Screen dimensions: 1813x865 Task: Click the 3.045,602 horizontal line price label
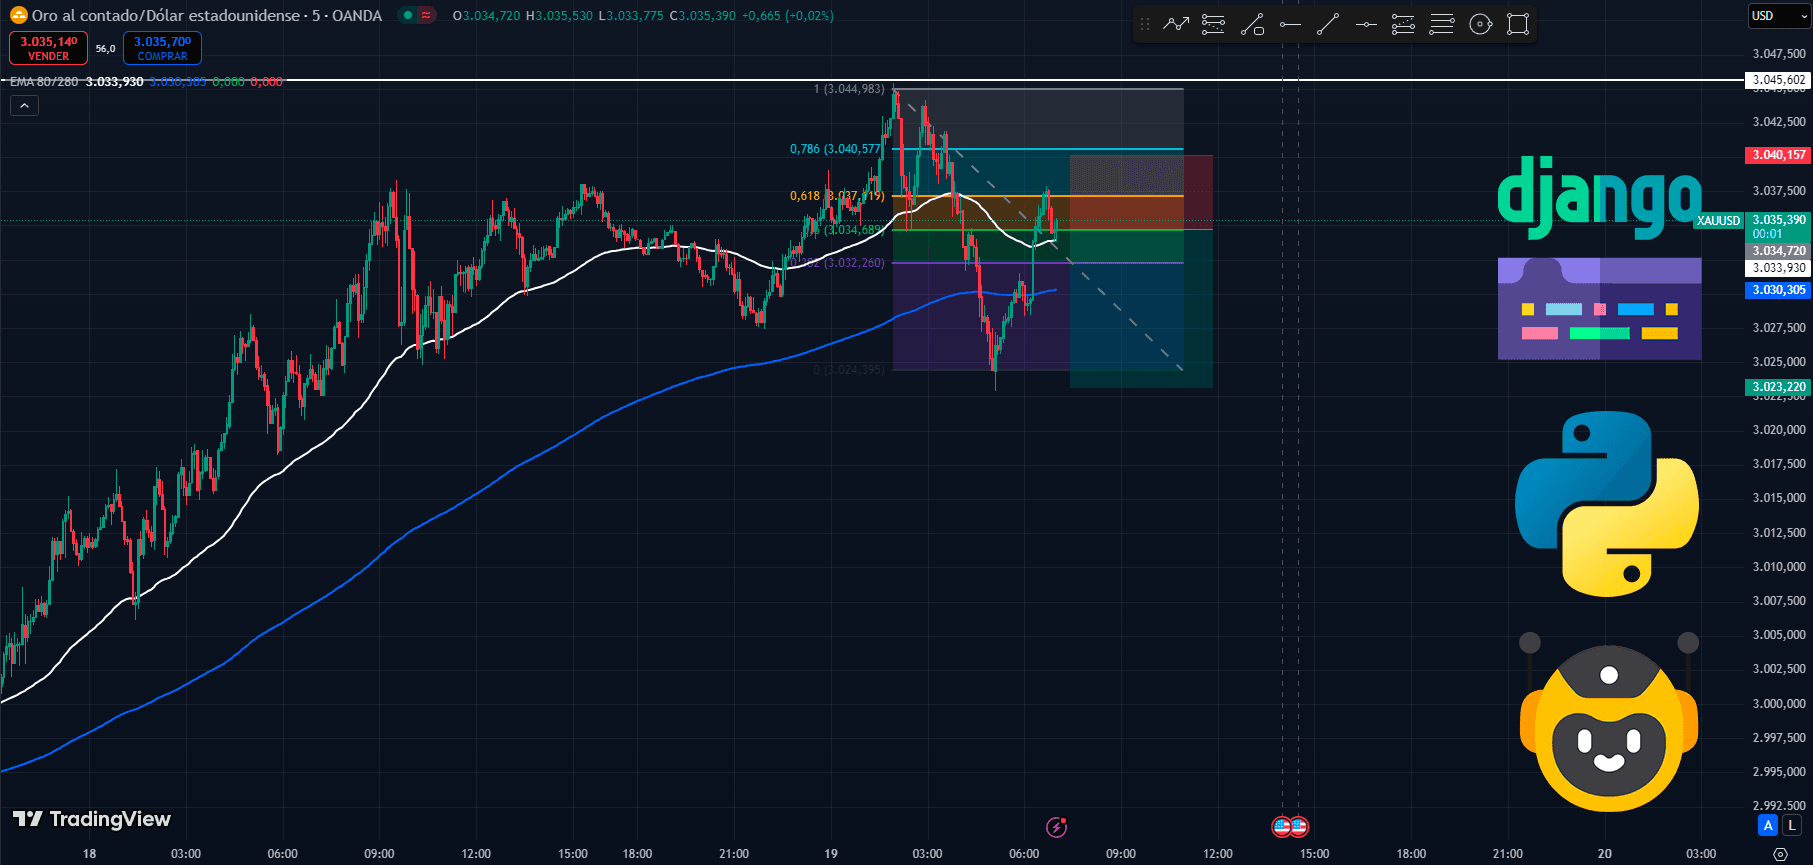click(1779, 80)
